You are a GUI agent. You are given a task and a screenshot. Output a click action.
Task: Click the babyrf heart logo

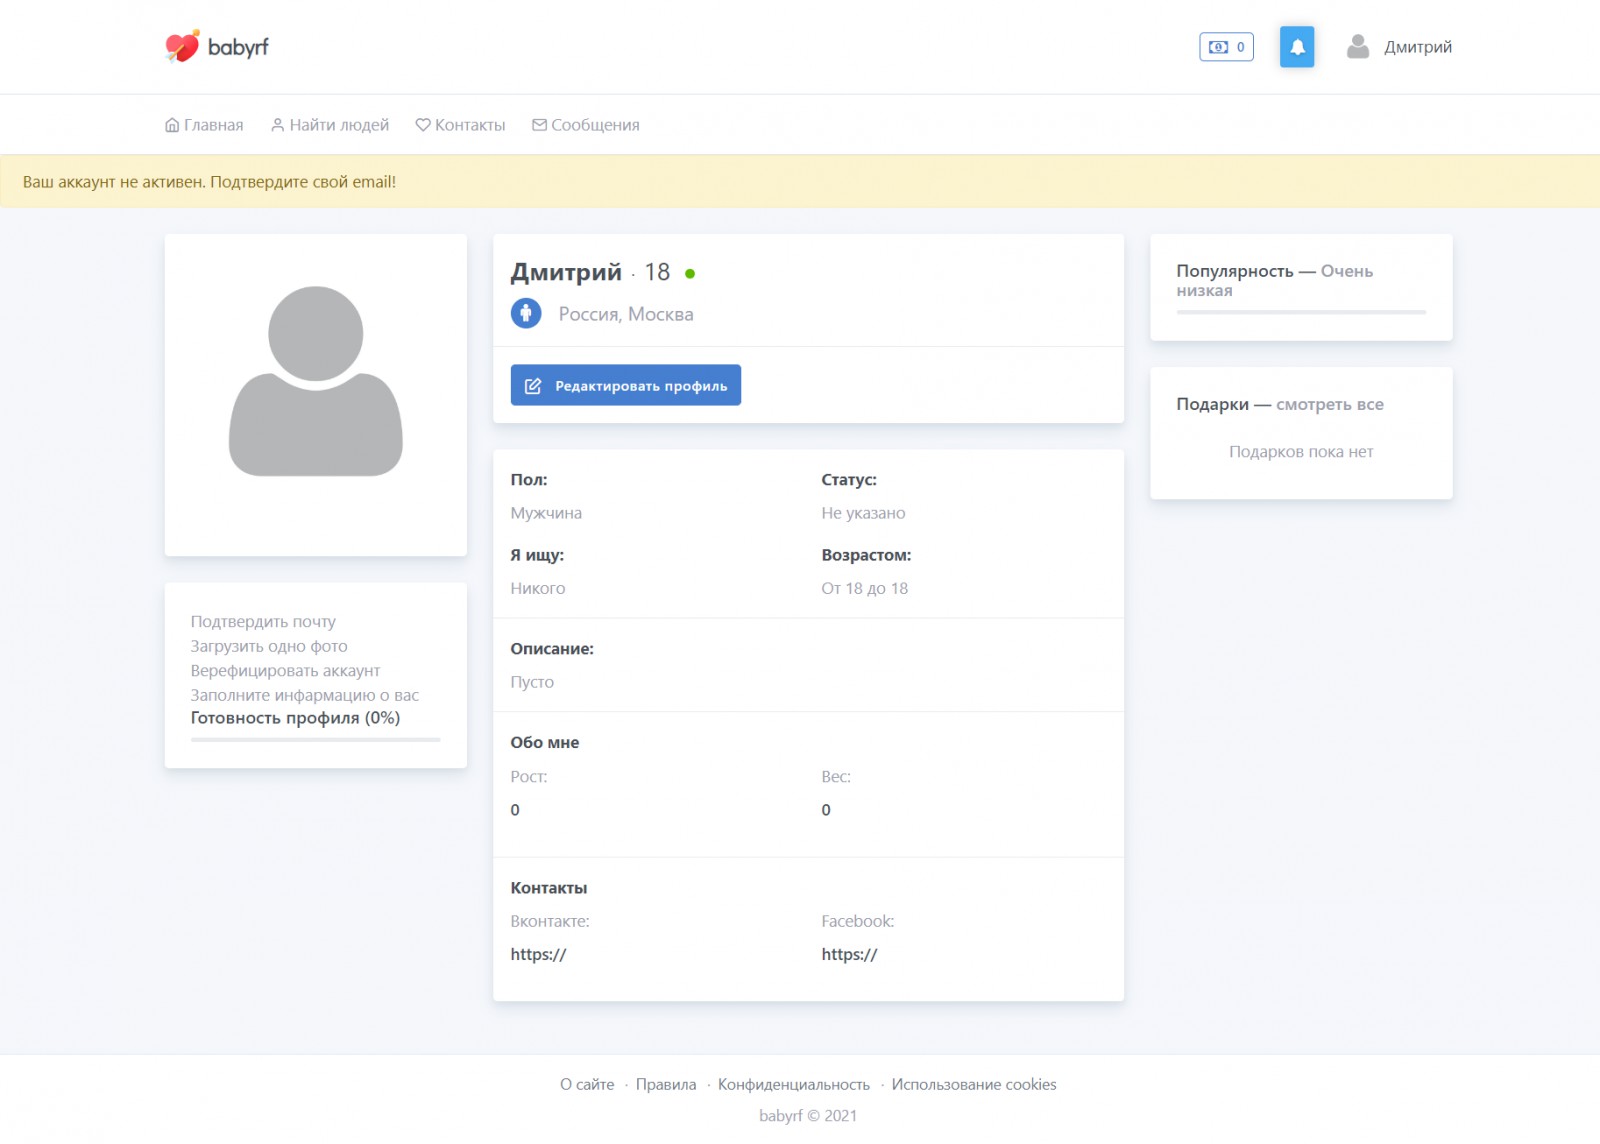[217, 47]
